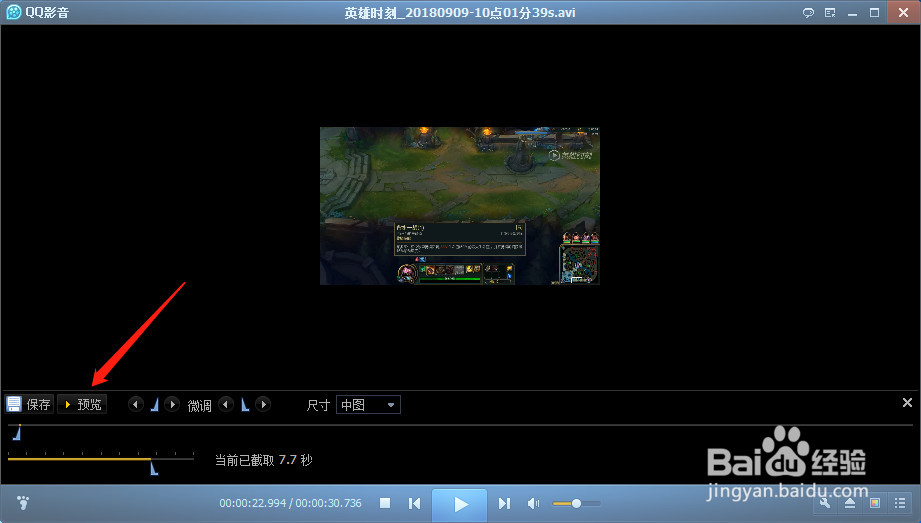Click the file title 英雄时刻_20180909-10点01分39s.avi

460,13
